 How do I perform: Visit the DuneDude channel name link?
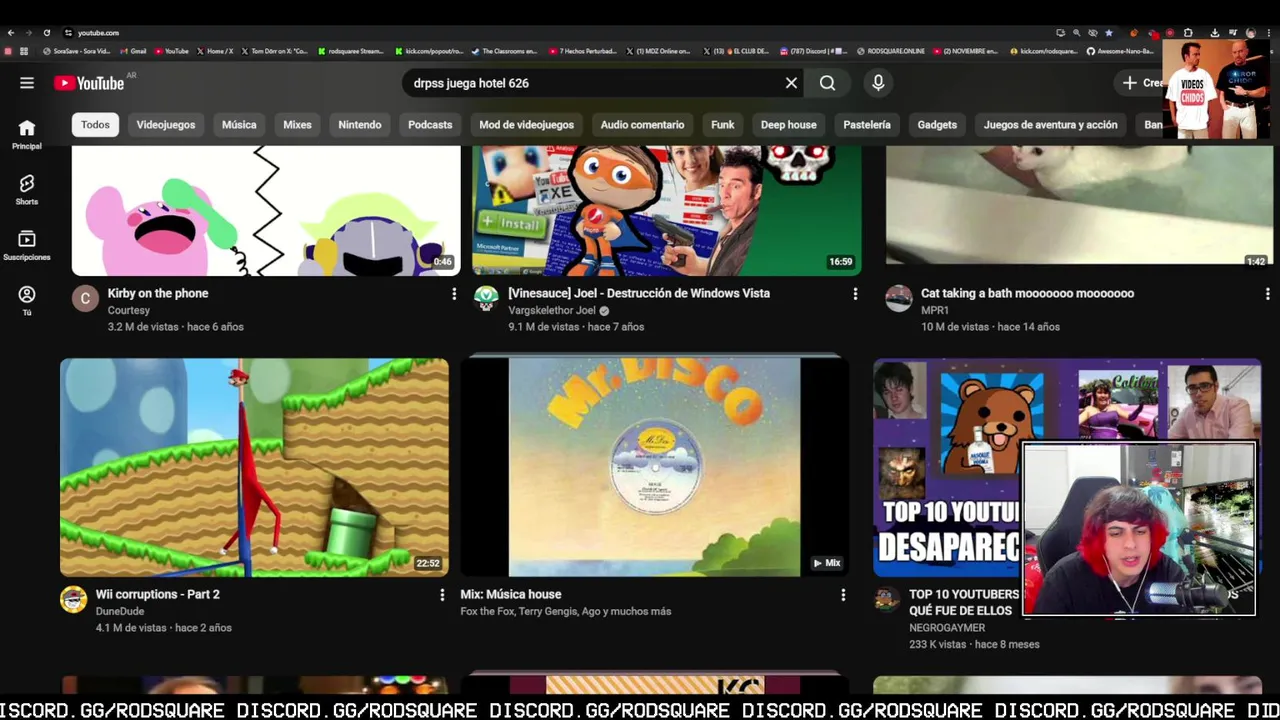[120, 611]
